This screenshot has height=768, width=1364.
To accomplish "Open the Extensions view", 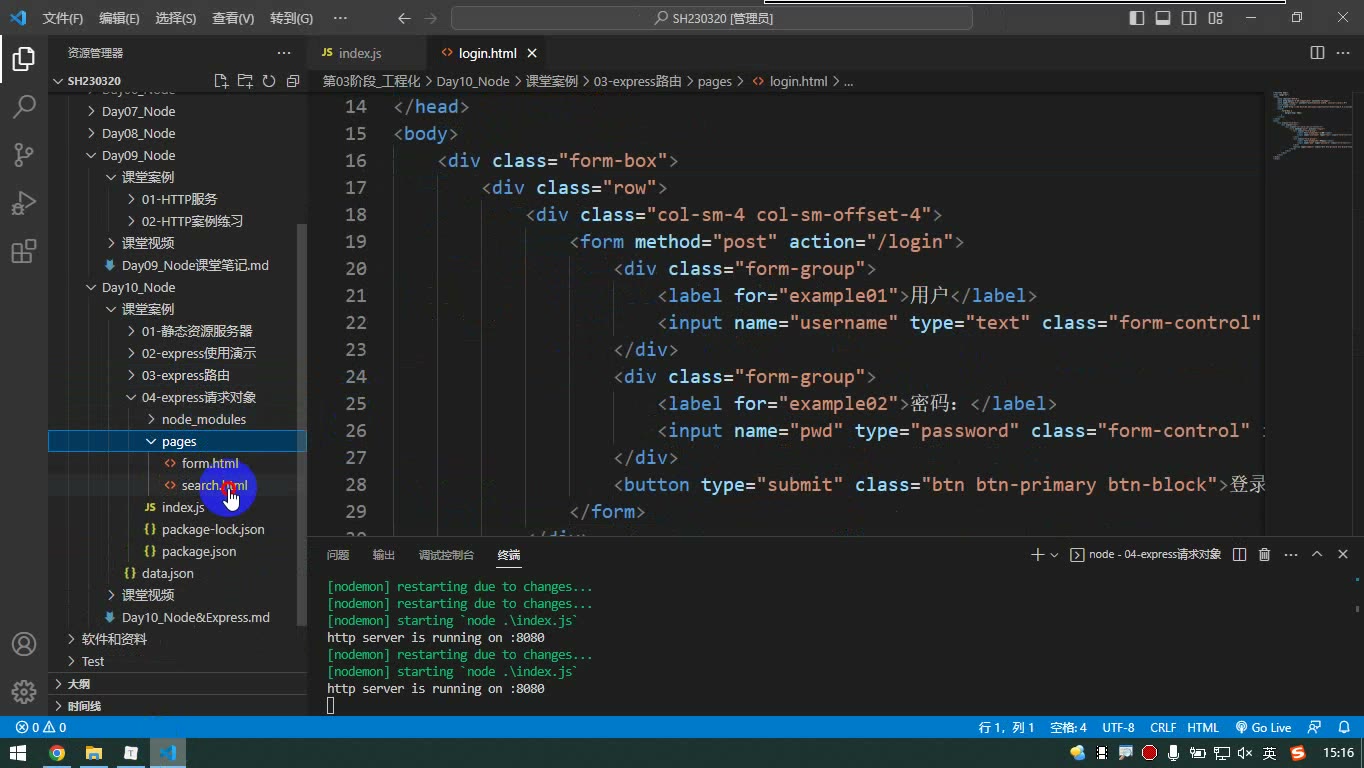I will (x=24, y=251).
